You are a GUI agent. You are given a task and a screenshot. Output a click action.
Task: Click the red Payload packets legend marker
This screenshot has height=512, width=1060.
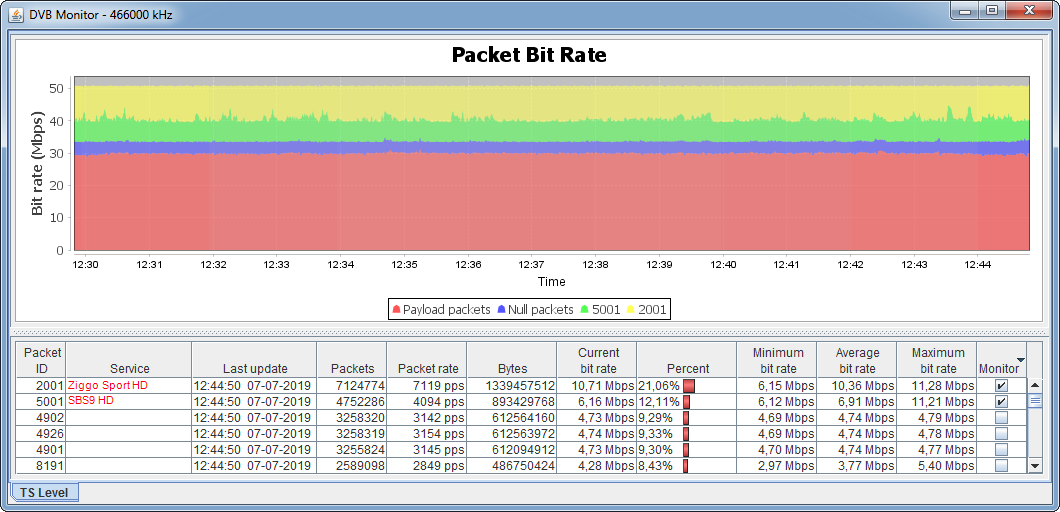click(397, 310)
